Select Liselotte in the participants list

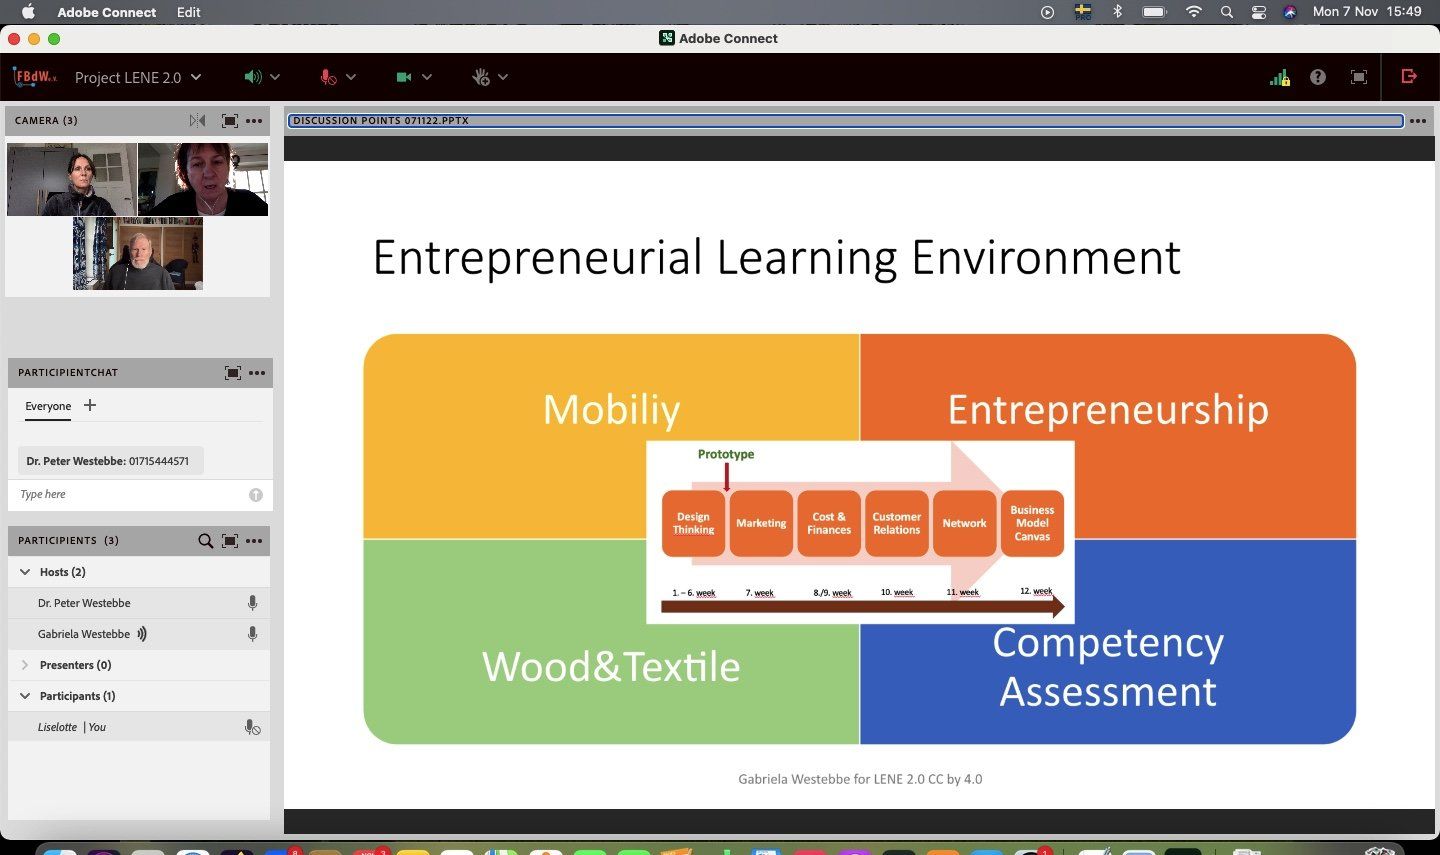[x=139, y=727]
